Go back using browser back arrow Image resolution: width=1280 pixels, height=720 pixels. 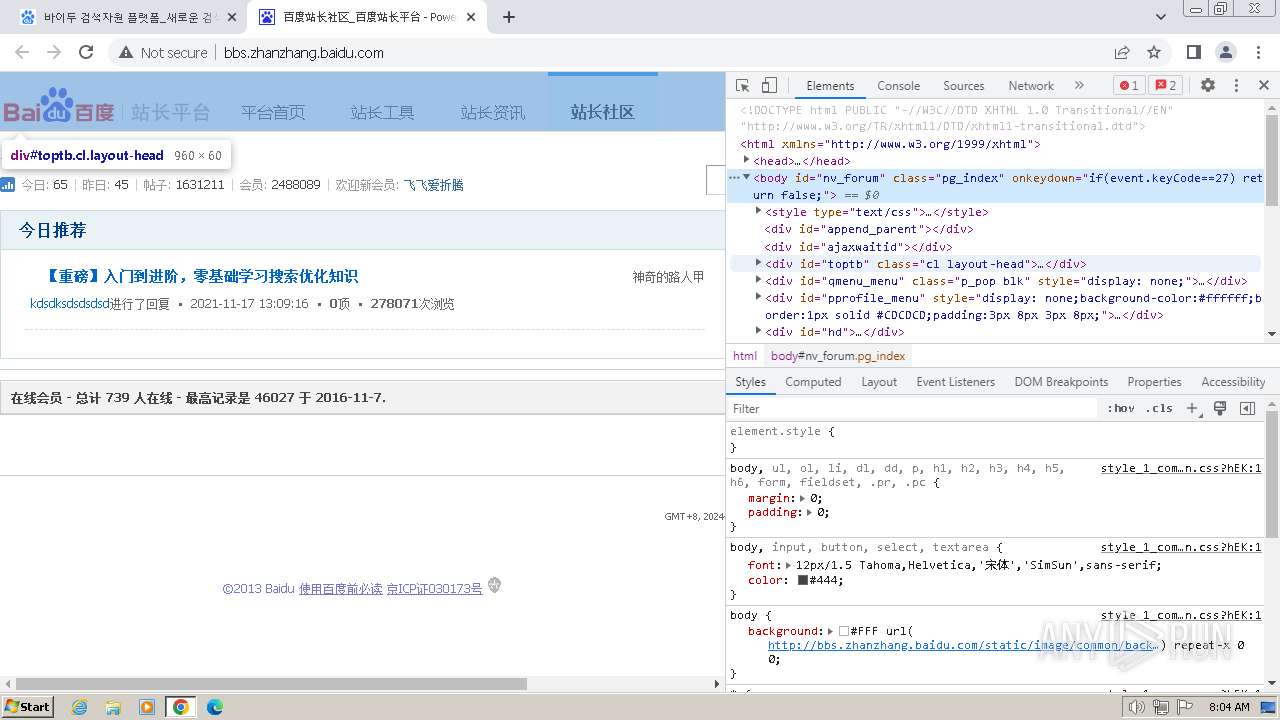[22, 52]
